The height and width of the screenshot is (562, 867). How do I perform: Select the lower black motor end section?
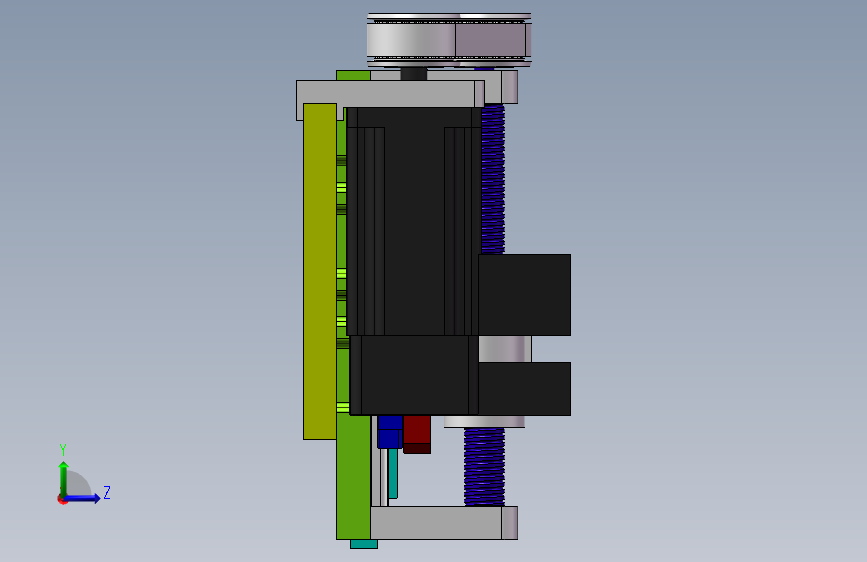tap(414, 375)
